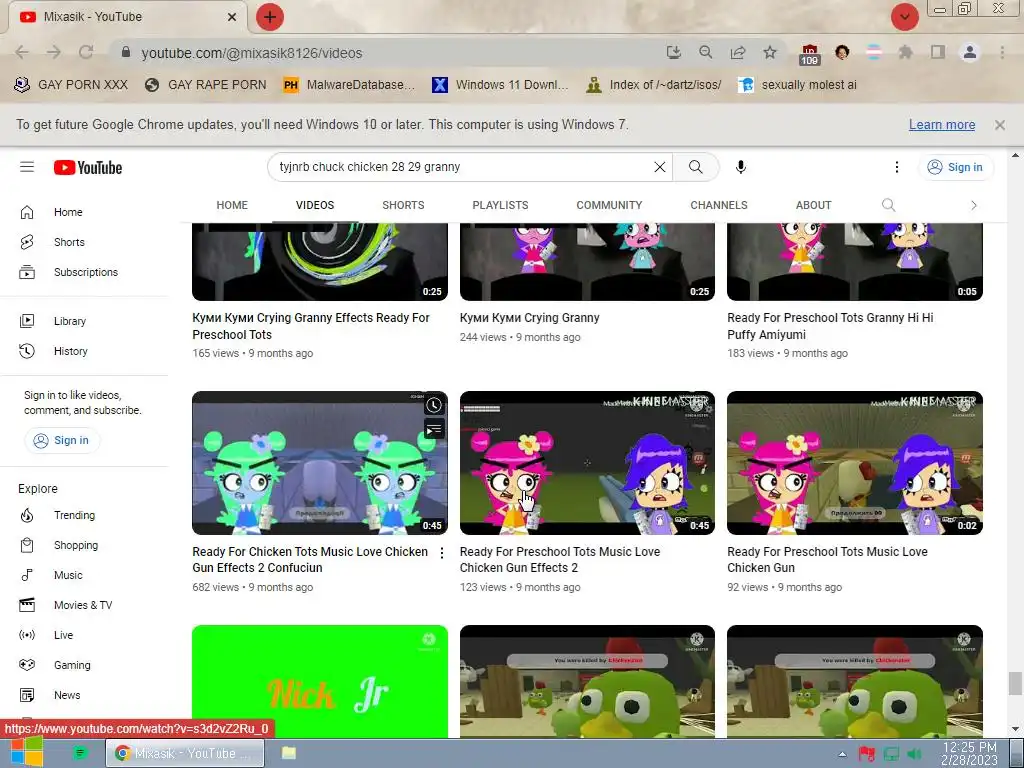Start voice search with microphone icon
Viewport: 1024px width, 768px height.
point(741,167)
